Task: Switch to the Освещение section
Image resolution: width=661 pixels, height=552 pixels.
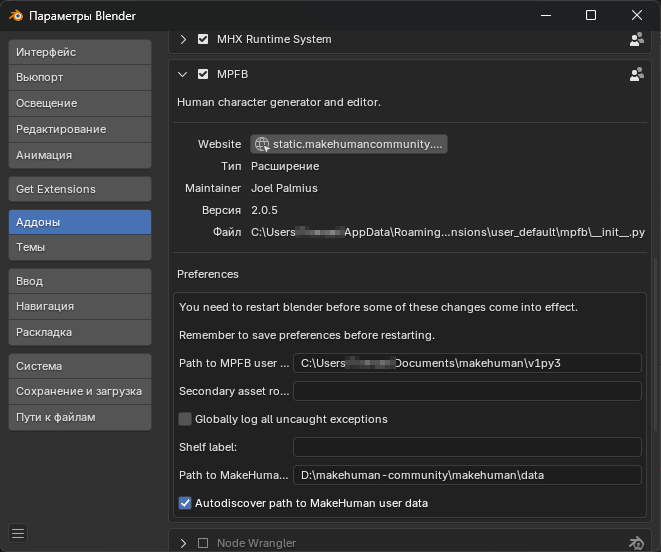Action: [80, 103]
